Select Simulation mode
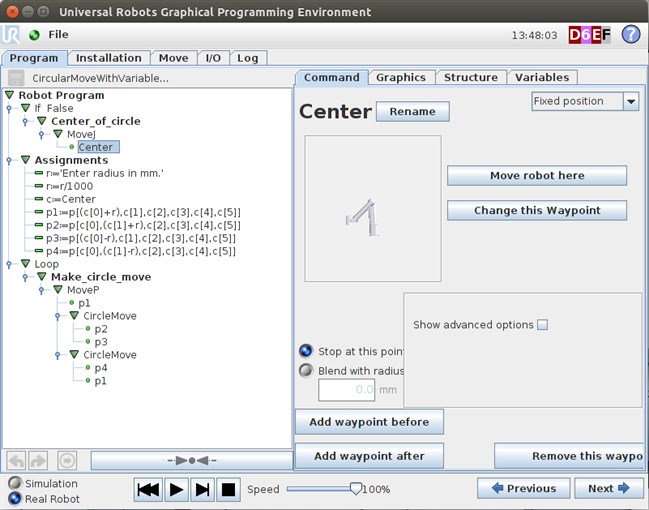 click(x=15, y=483)
